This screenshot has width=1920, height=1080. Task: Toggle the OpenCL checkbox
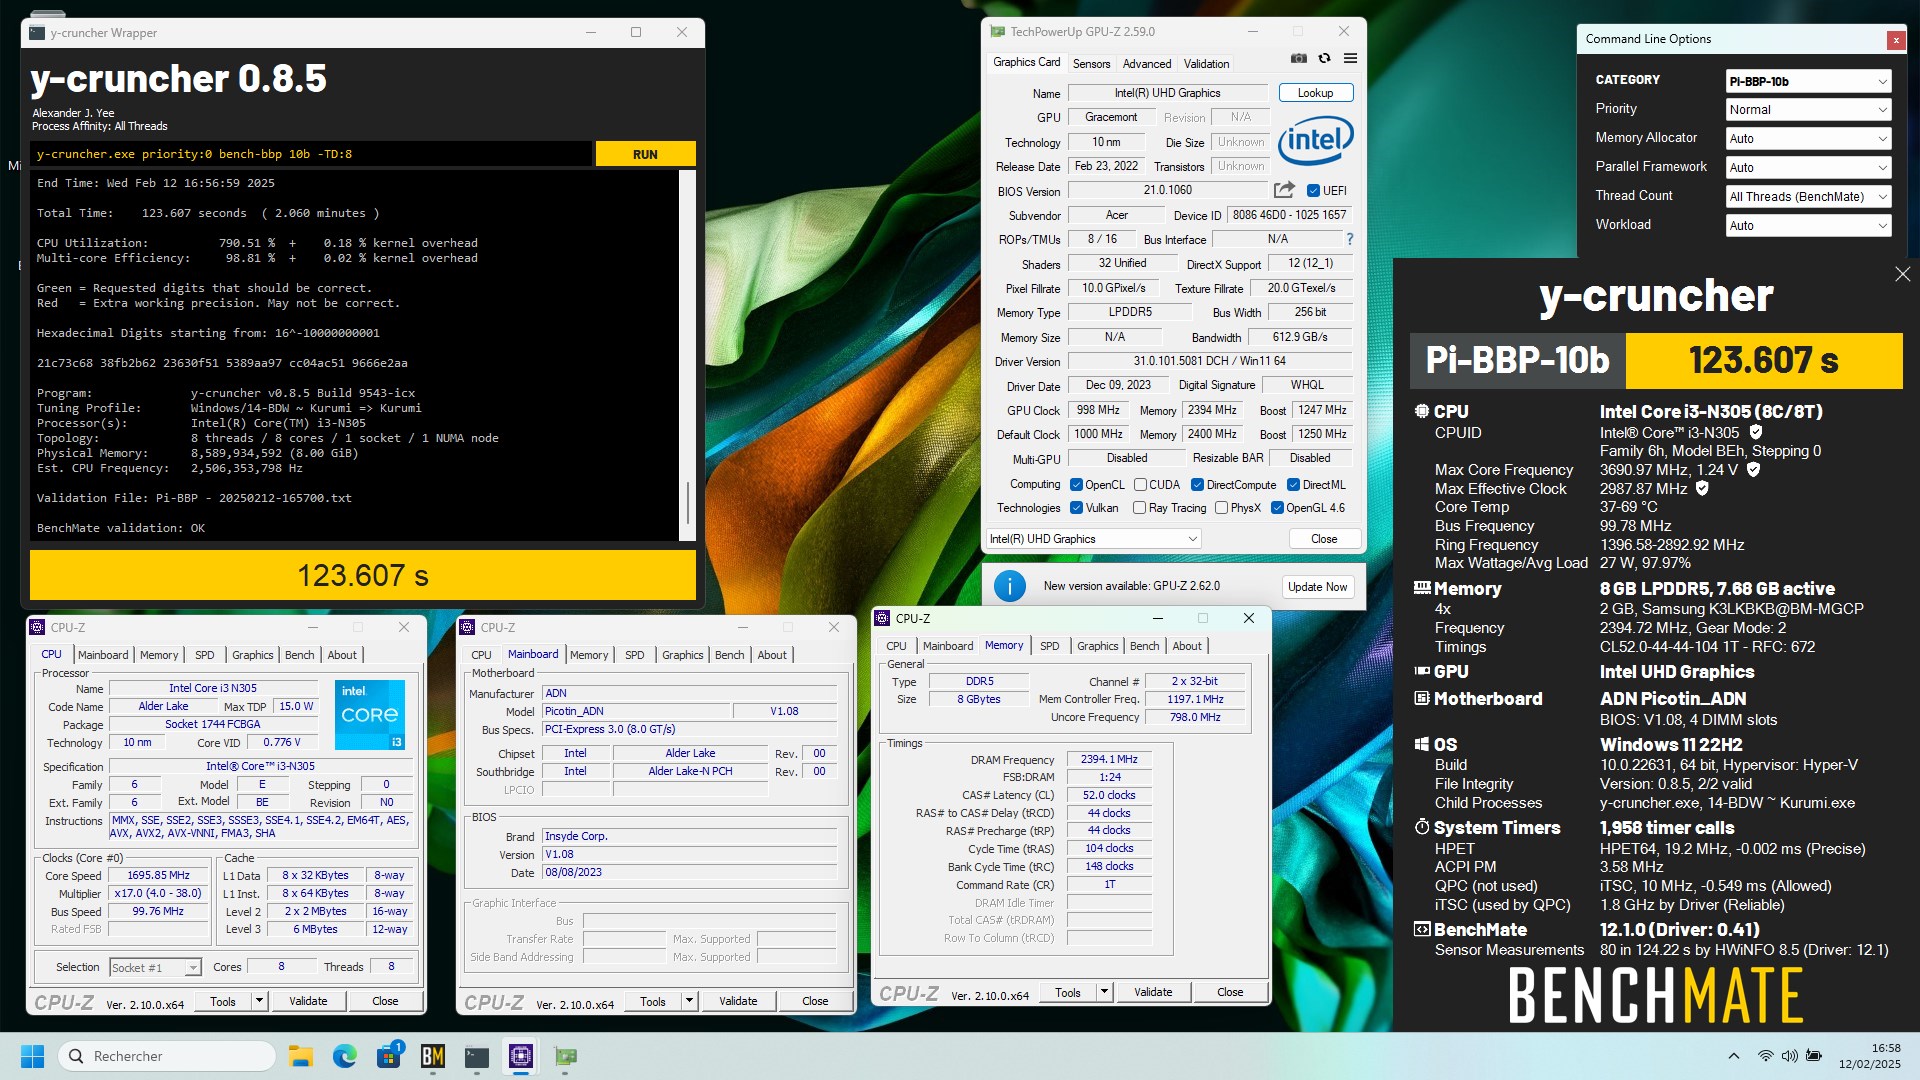click(1077, 485)
